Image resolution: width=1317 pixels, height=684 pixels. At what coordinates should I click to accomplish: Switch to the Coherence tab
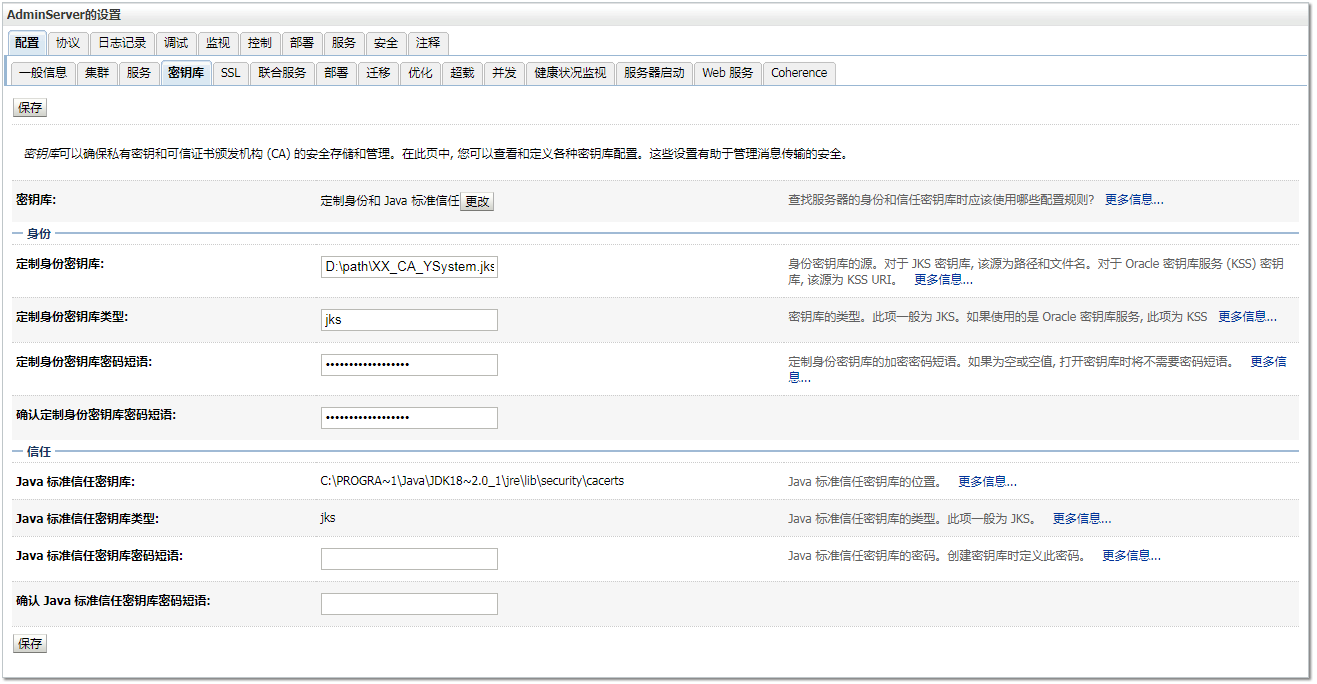(798, 73)
